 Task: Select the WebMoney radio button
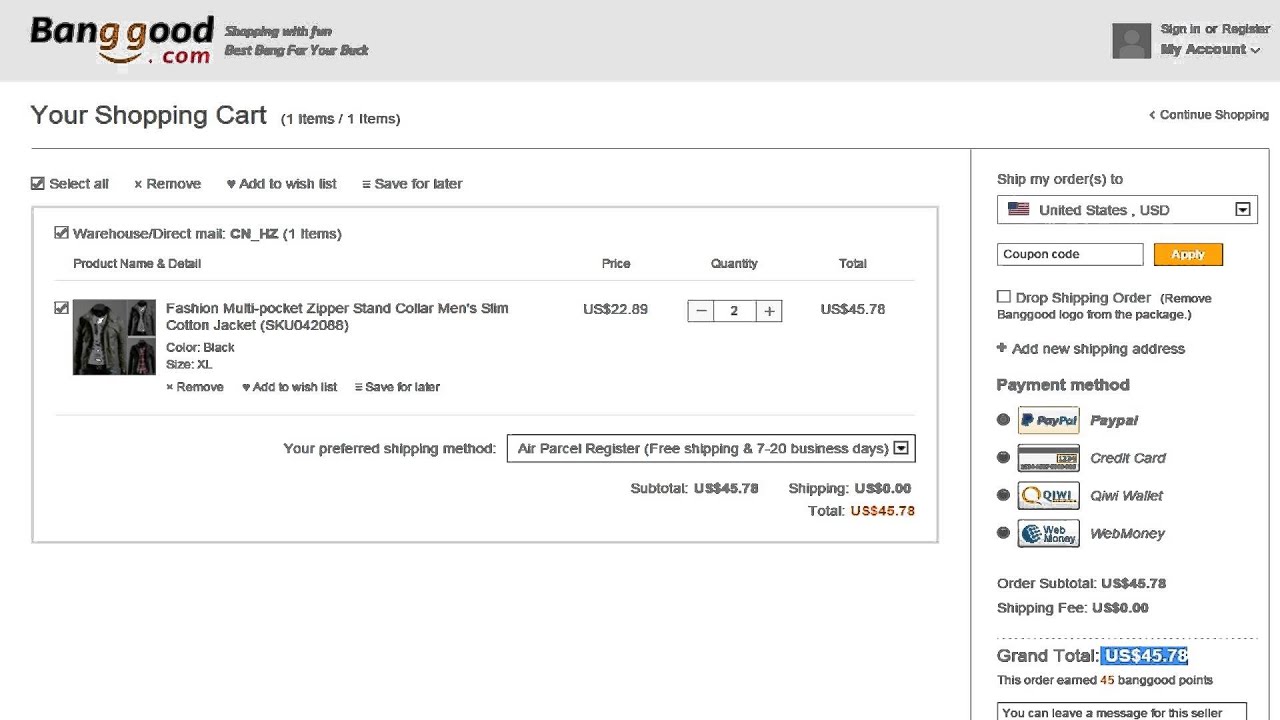coord(1003,533)
